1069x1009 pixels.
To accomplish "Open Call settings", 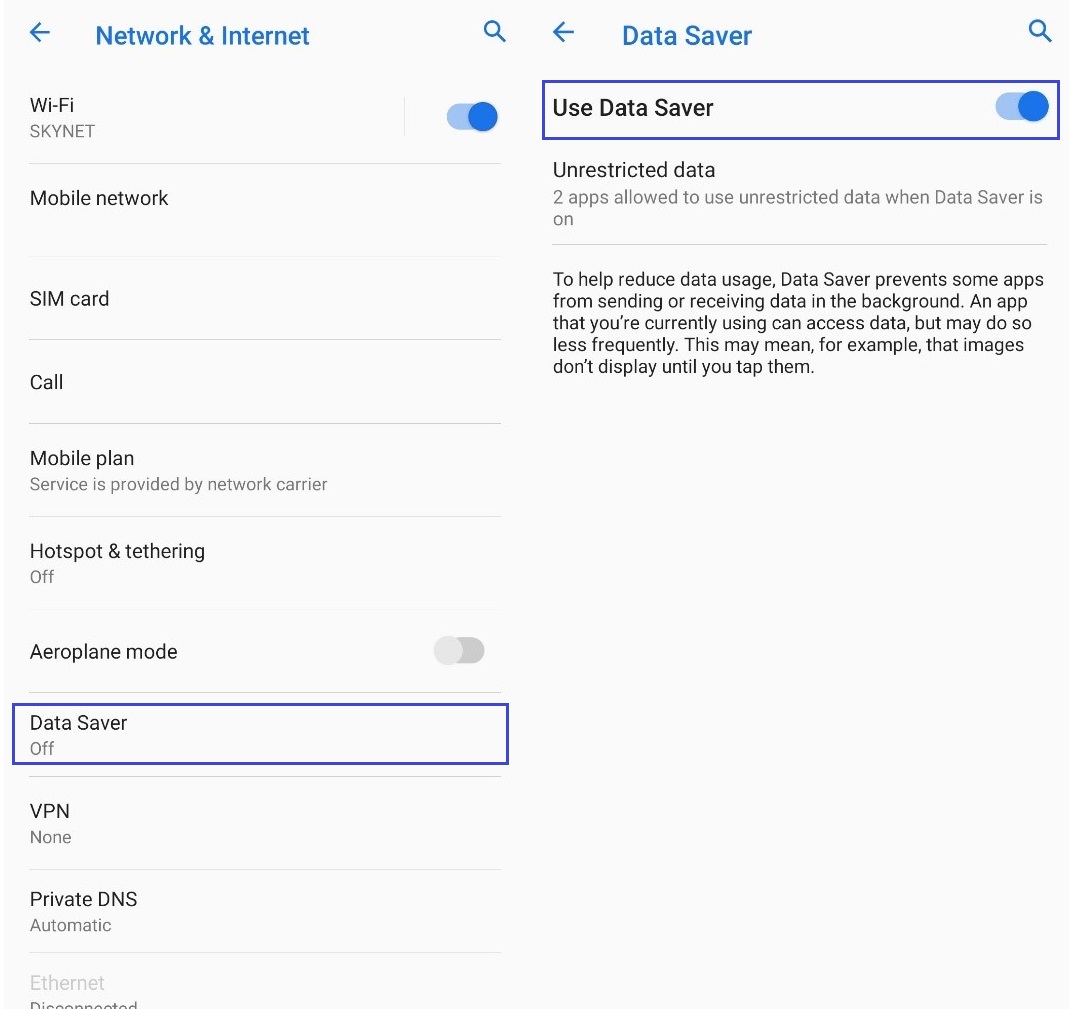I will tap(265, 382).
